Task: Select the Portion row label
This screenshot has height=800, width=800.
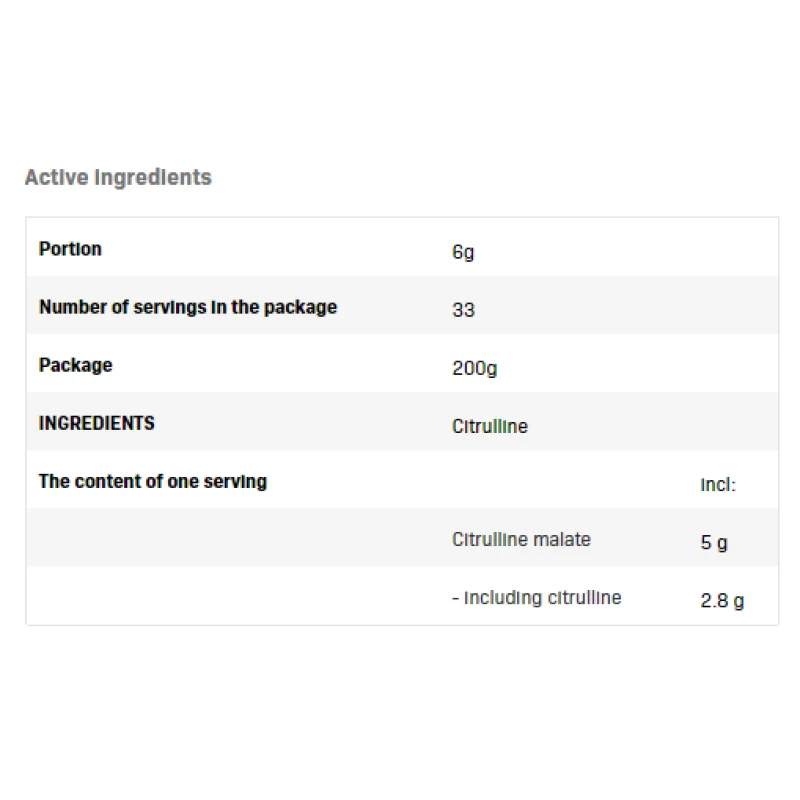Action: [70, 249]
